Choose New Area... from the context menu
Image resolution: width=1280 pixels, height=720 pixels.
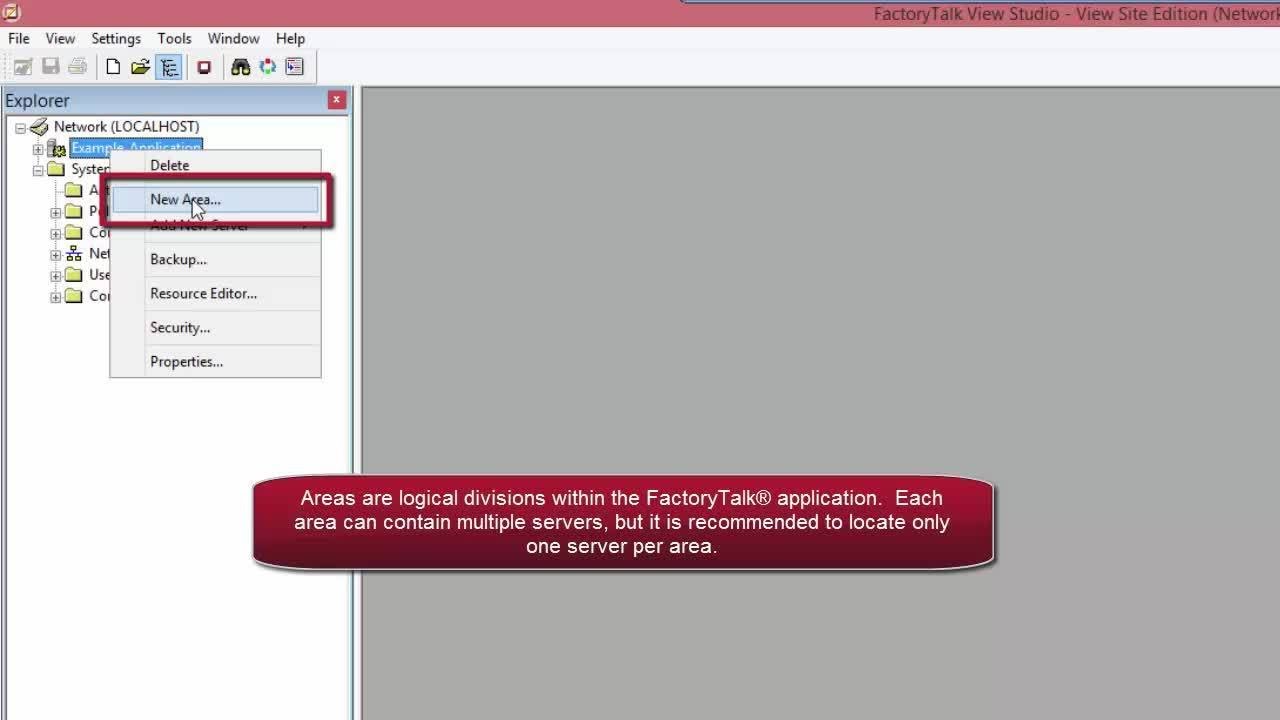[215, 199]
